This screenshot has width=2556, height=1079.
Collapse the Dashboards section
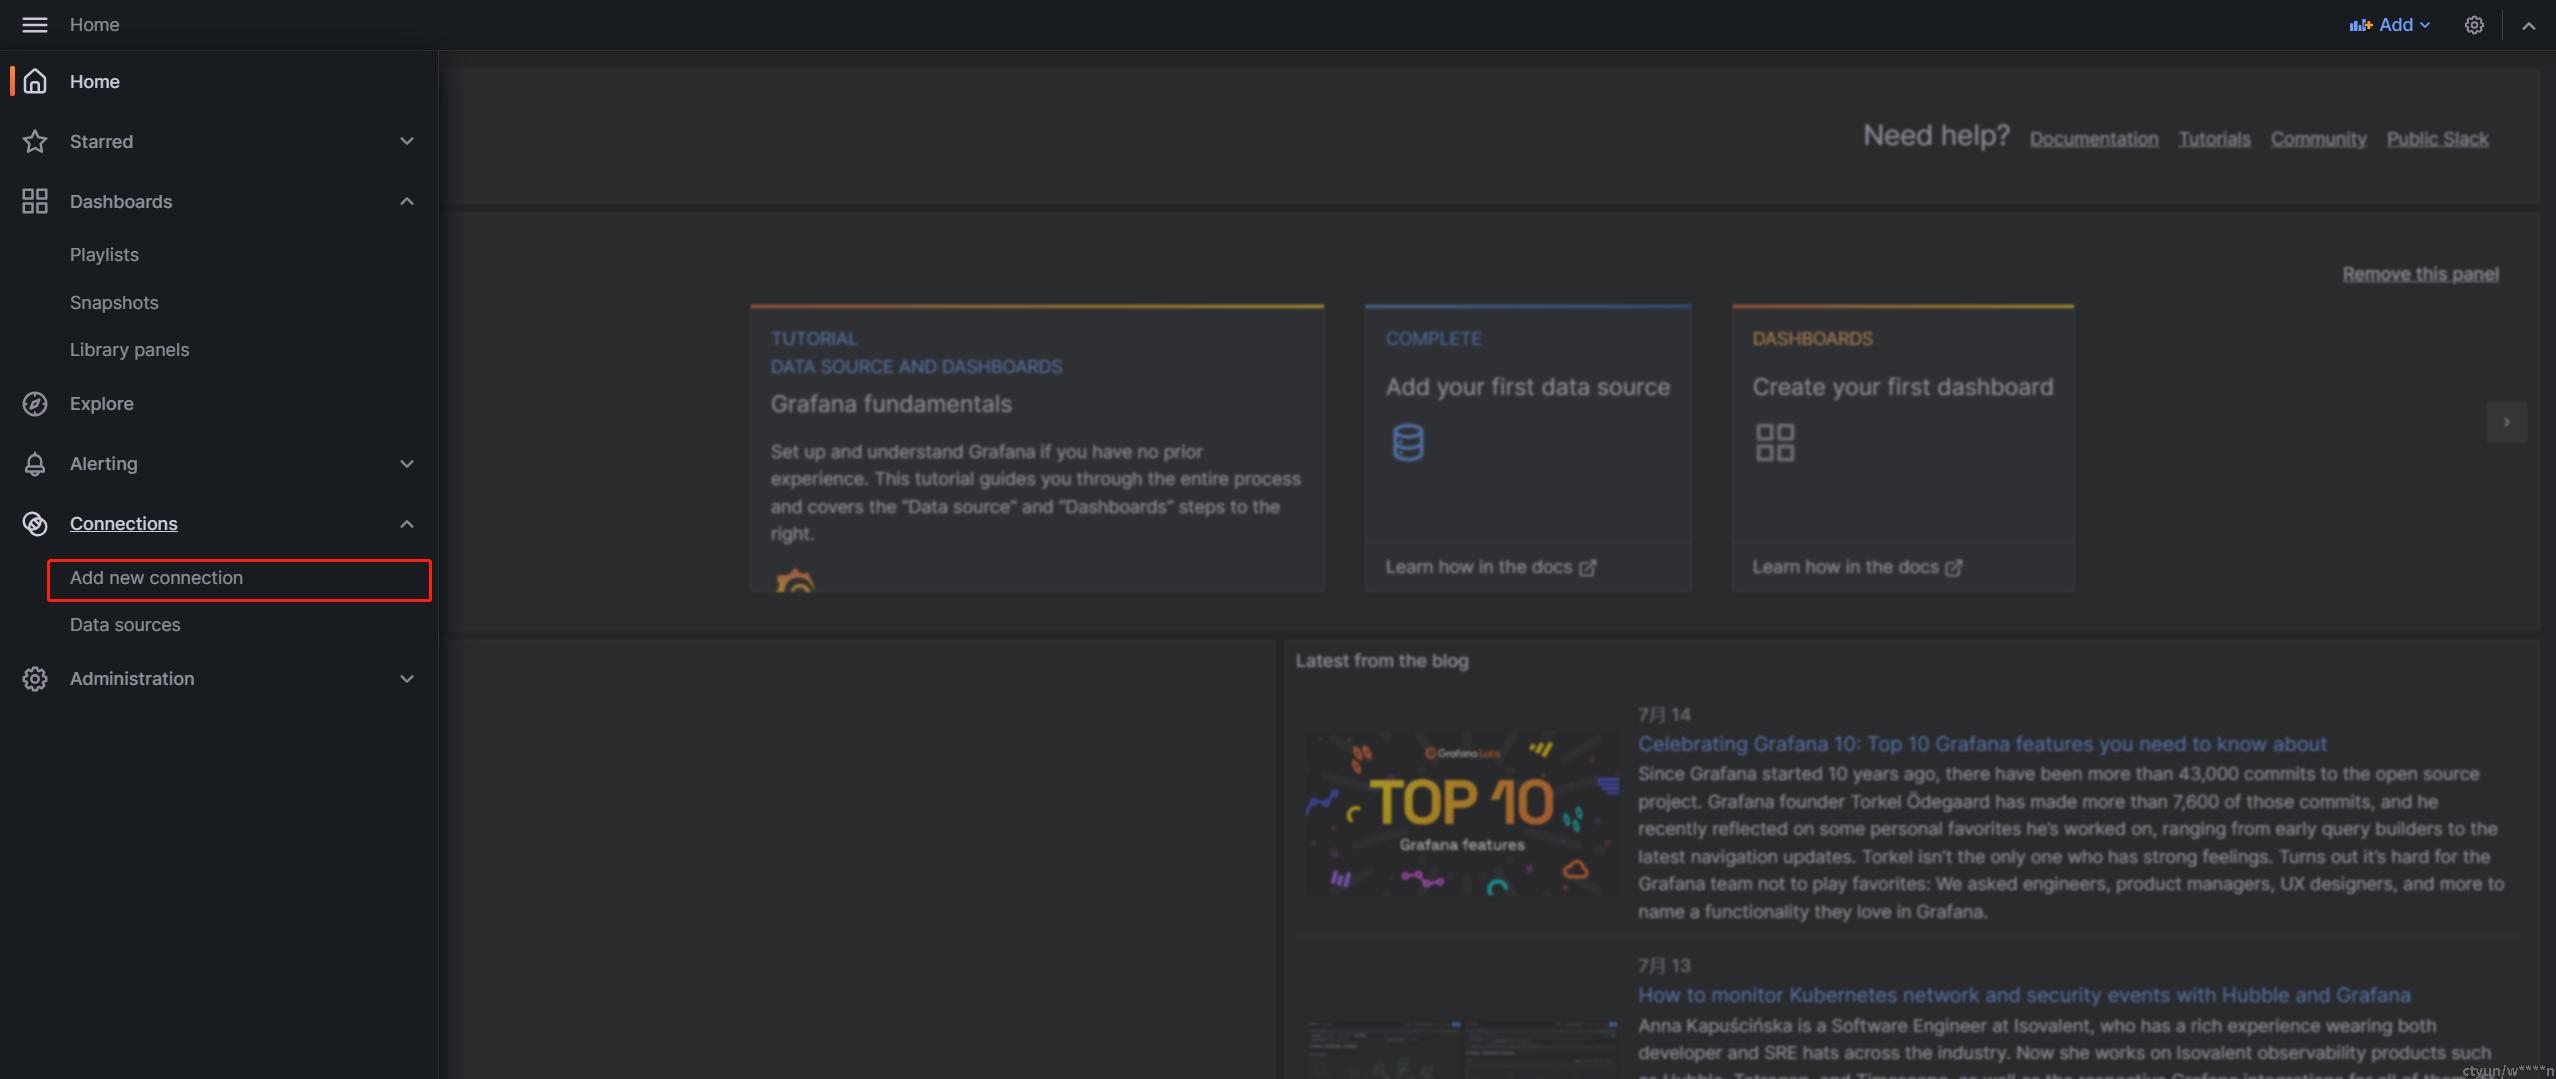[x=407, y=201]
